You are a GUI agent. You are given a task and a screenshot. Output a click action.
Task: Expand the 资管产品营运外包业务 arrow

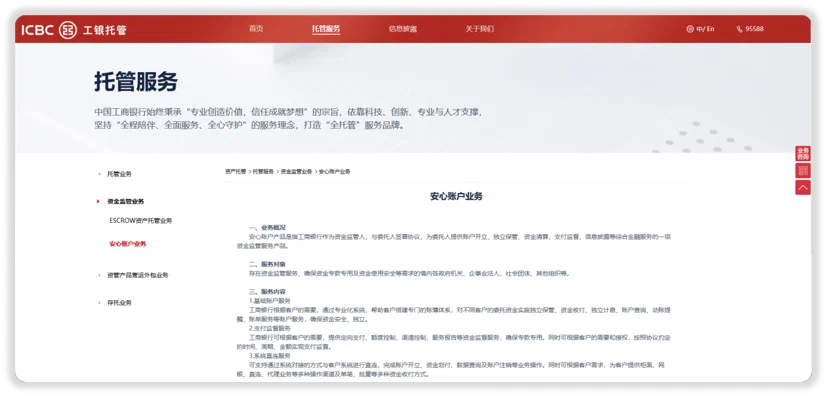[99, 275]
